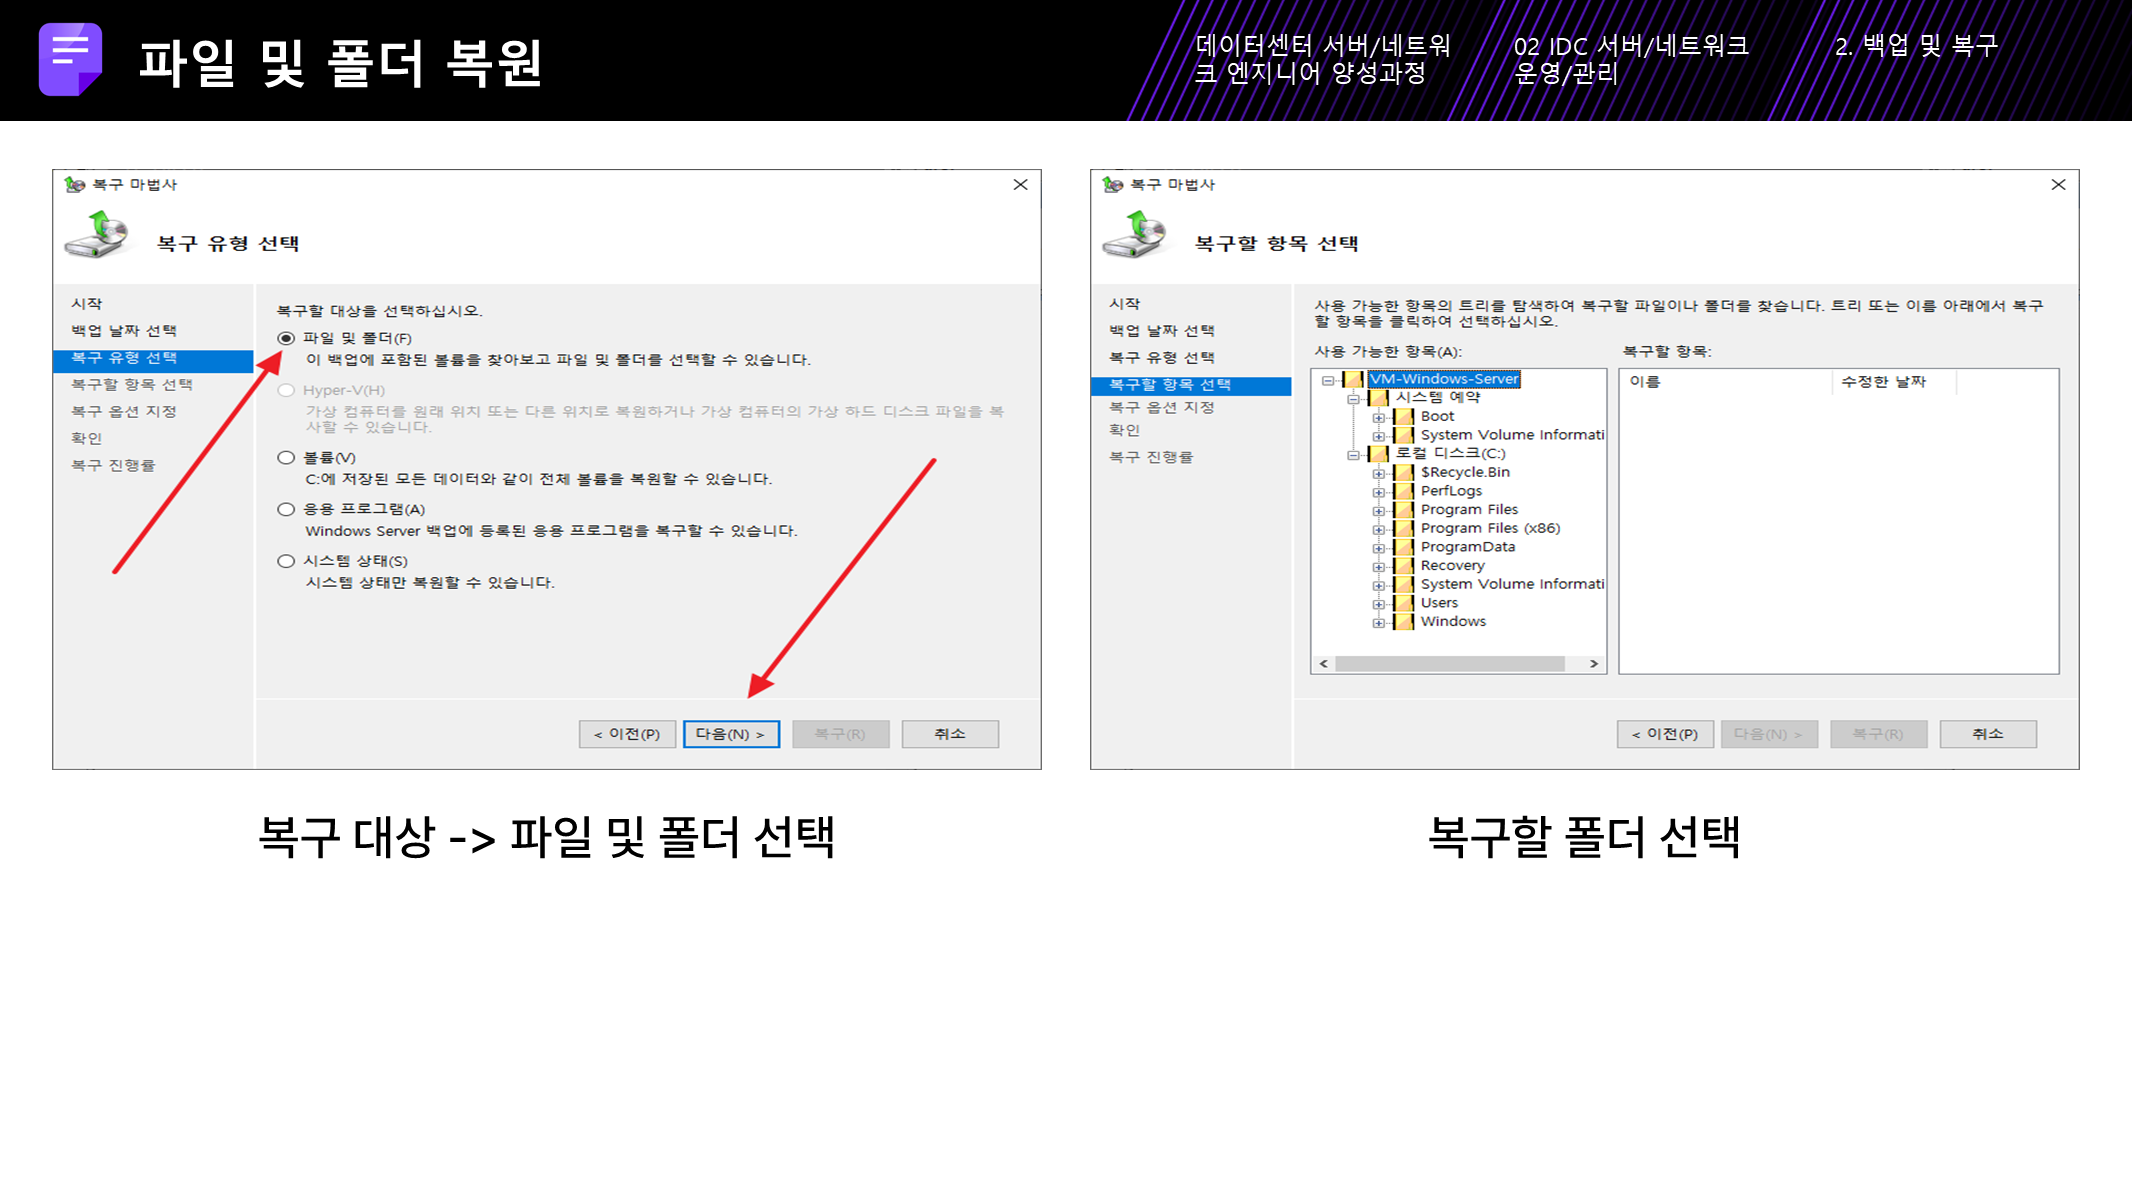The height and width of the screenshot is (1200, 2132).
Task: Select the 시스템 상태(S) radio option
Action: [x=286, y=561]
